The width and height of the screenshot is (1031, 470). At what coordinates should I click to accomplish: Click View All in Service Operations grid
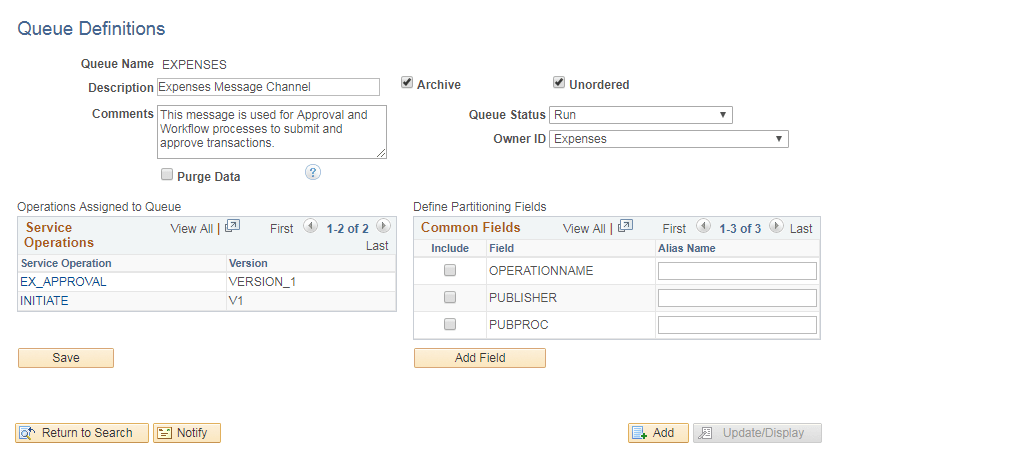coord(191,229)
